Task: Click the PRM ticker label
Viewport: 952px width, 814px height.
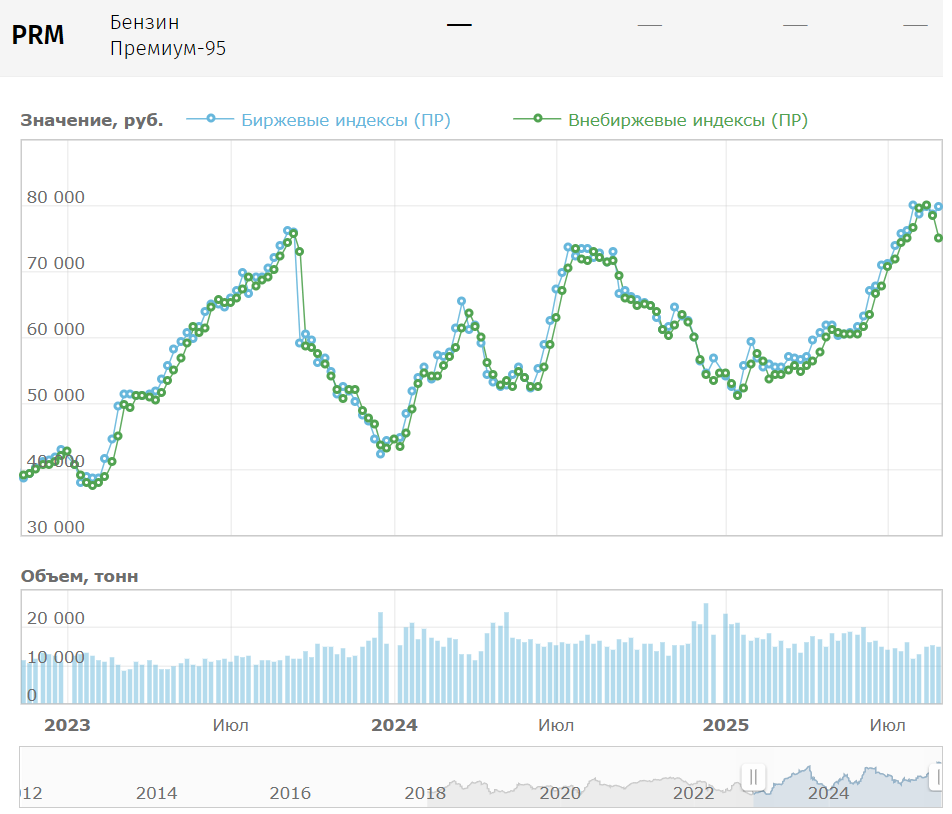Action: [x=38, y=35]
